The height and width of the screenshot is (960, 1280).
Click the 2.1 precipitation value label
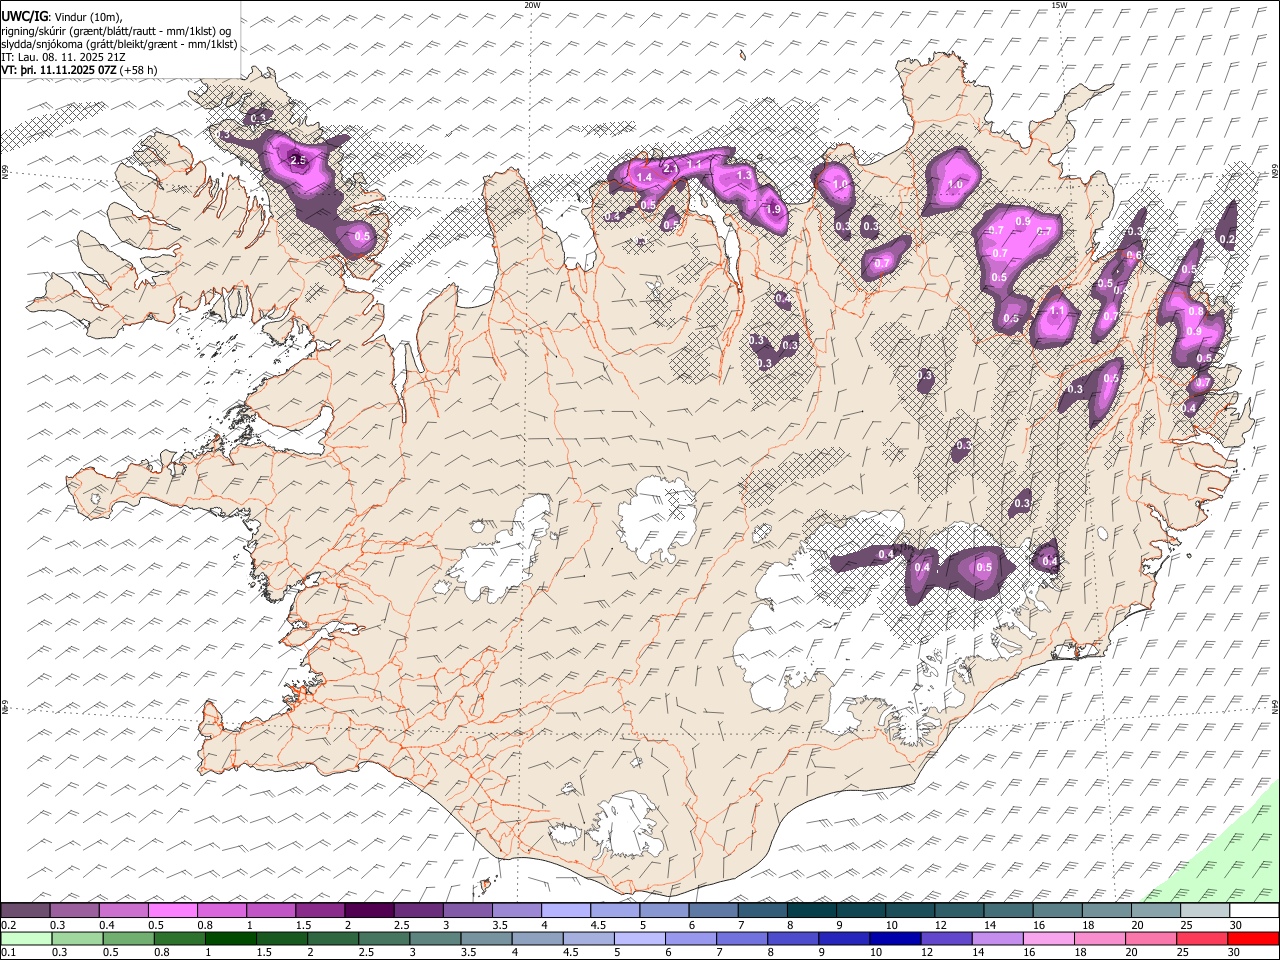coord(671,168)
